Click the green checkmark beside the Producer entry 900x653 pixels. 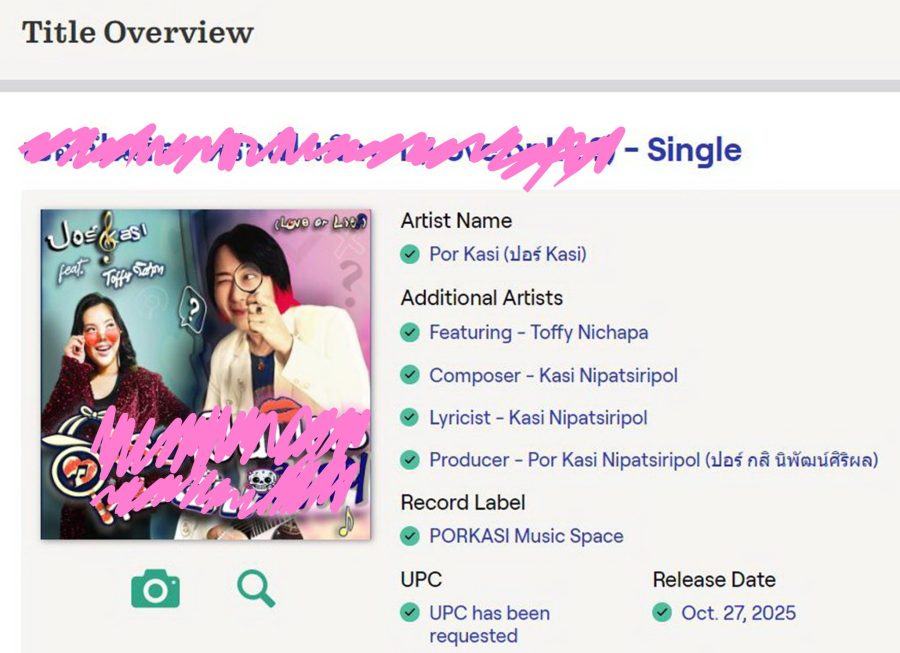[x=410, y=460]
